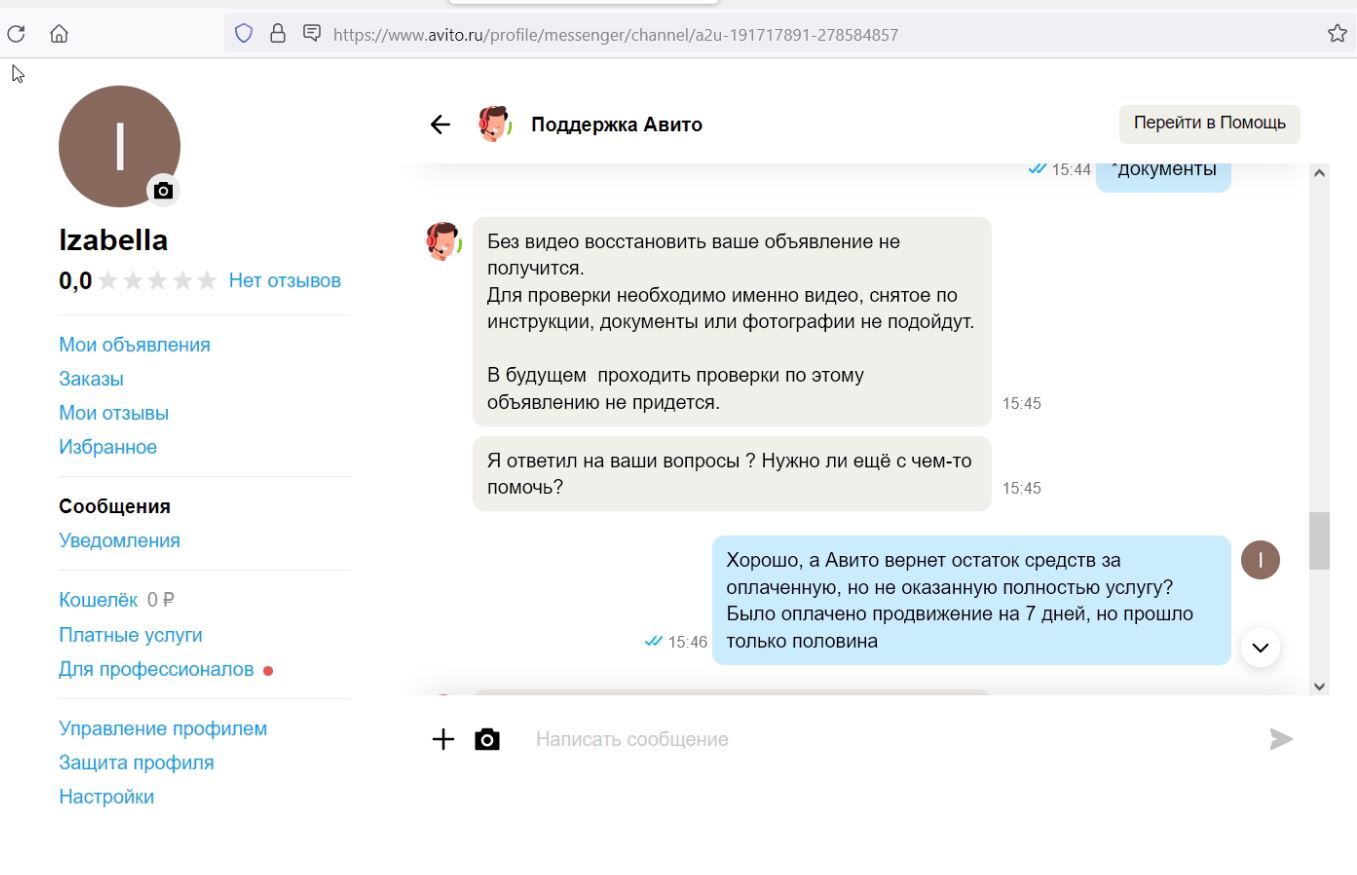
Task: Click the scrollbar down arrow in the chat
Action: [x=1319, y=685]
